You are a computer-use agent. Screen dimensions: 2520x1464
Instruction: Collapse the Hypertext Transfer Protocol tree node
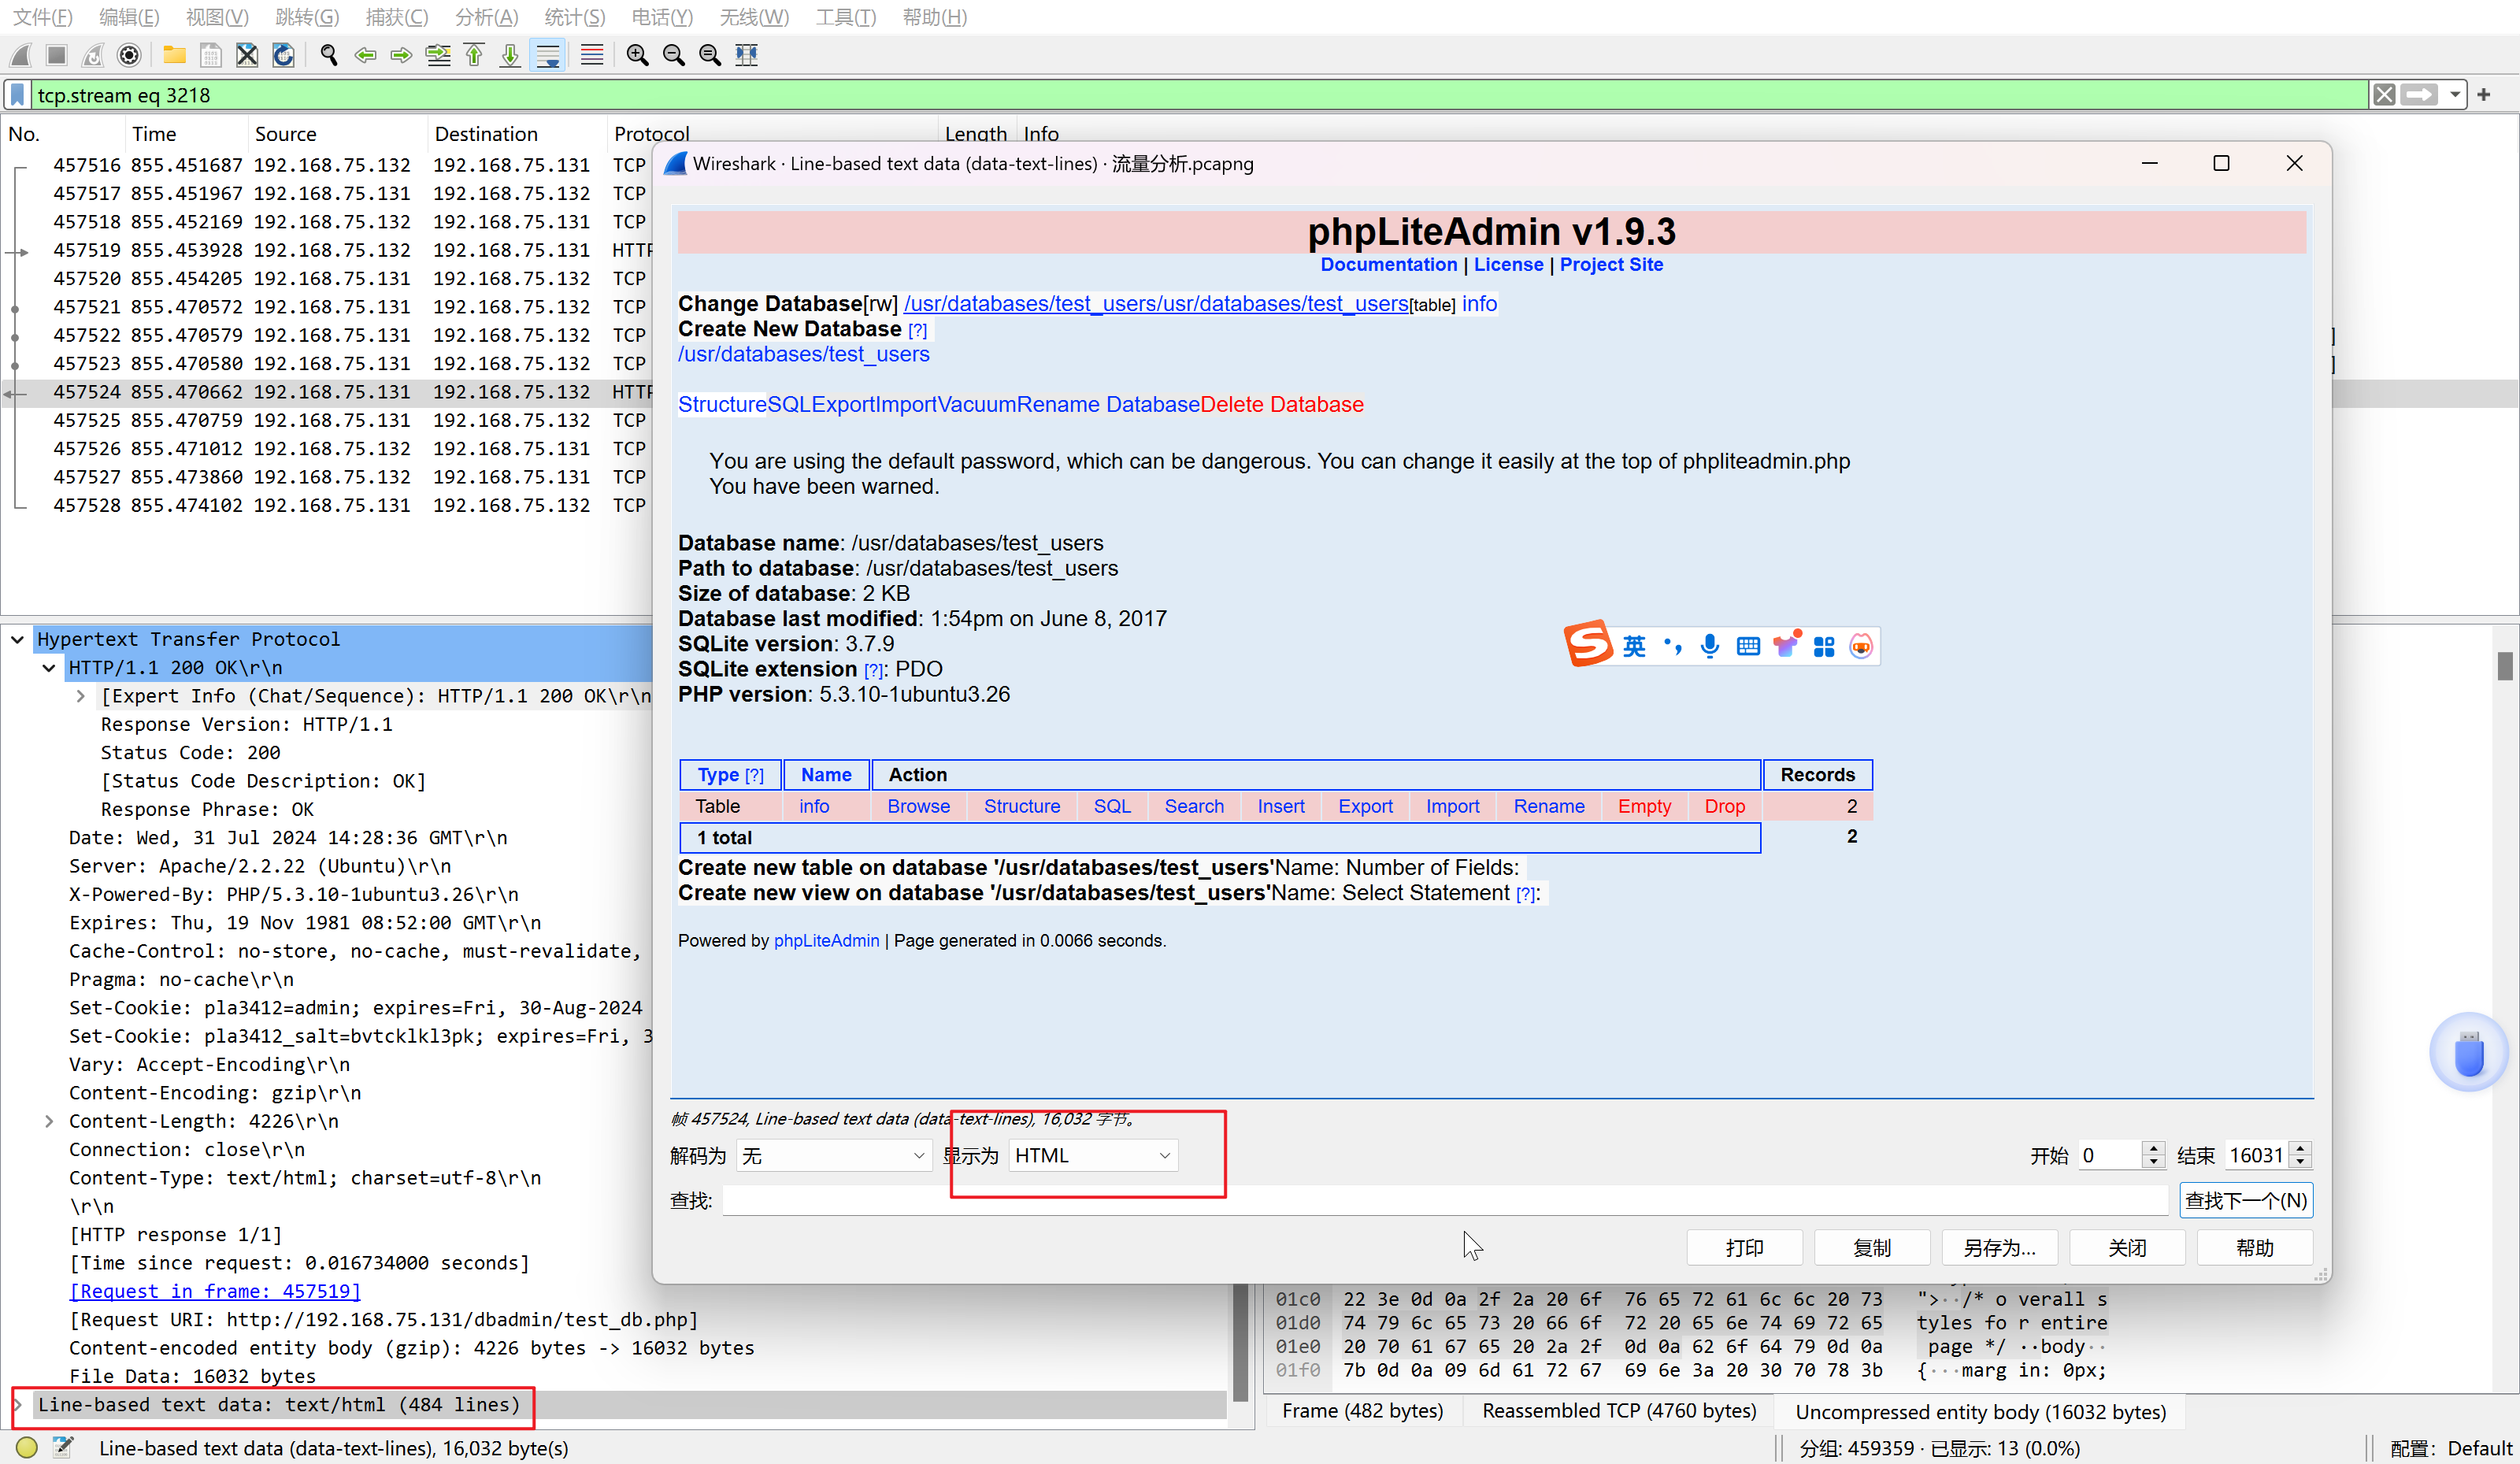pos(18,639)
